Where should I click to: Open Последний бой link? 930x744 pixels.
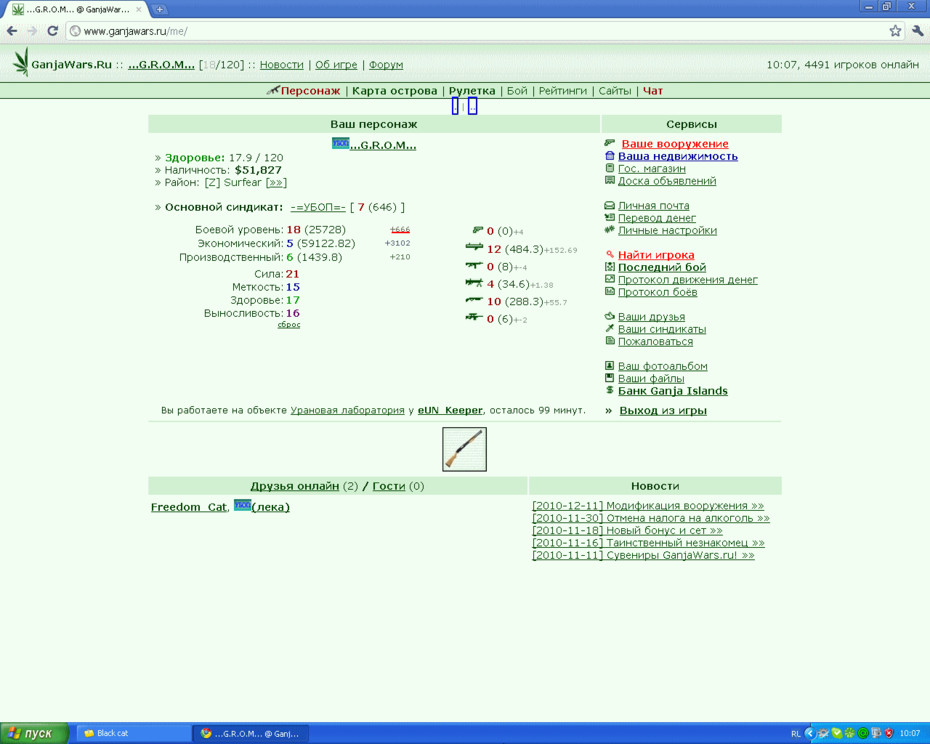coord(662,267)
